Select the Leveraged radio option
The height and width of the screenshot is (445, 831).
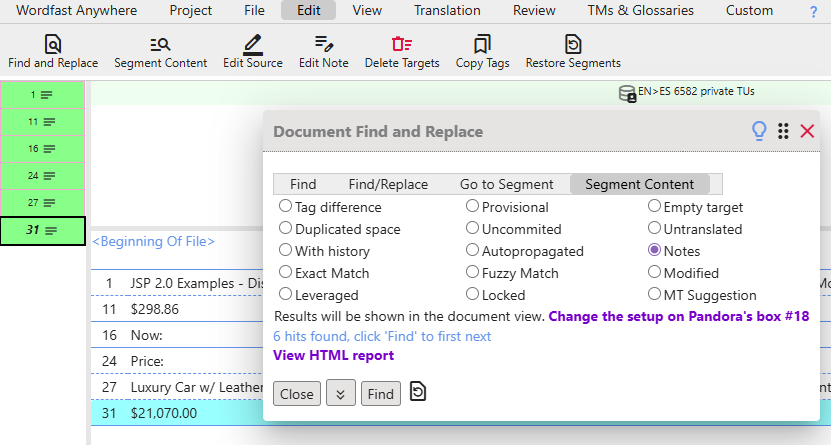(285, 293)
